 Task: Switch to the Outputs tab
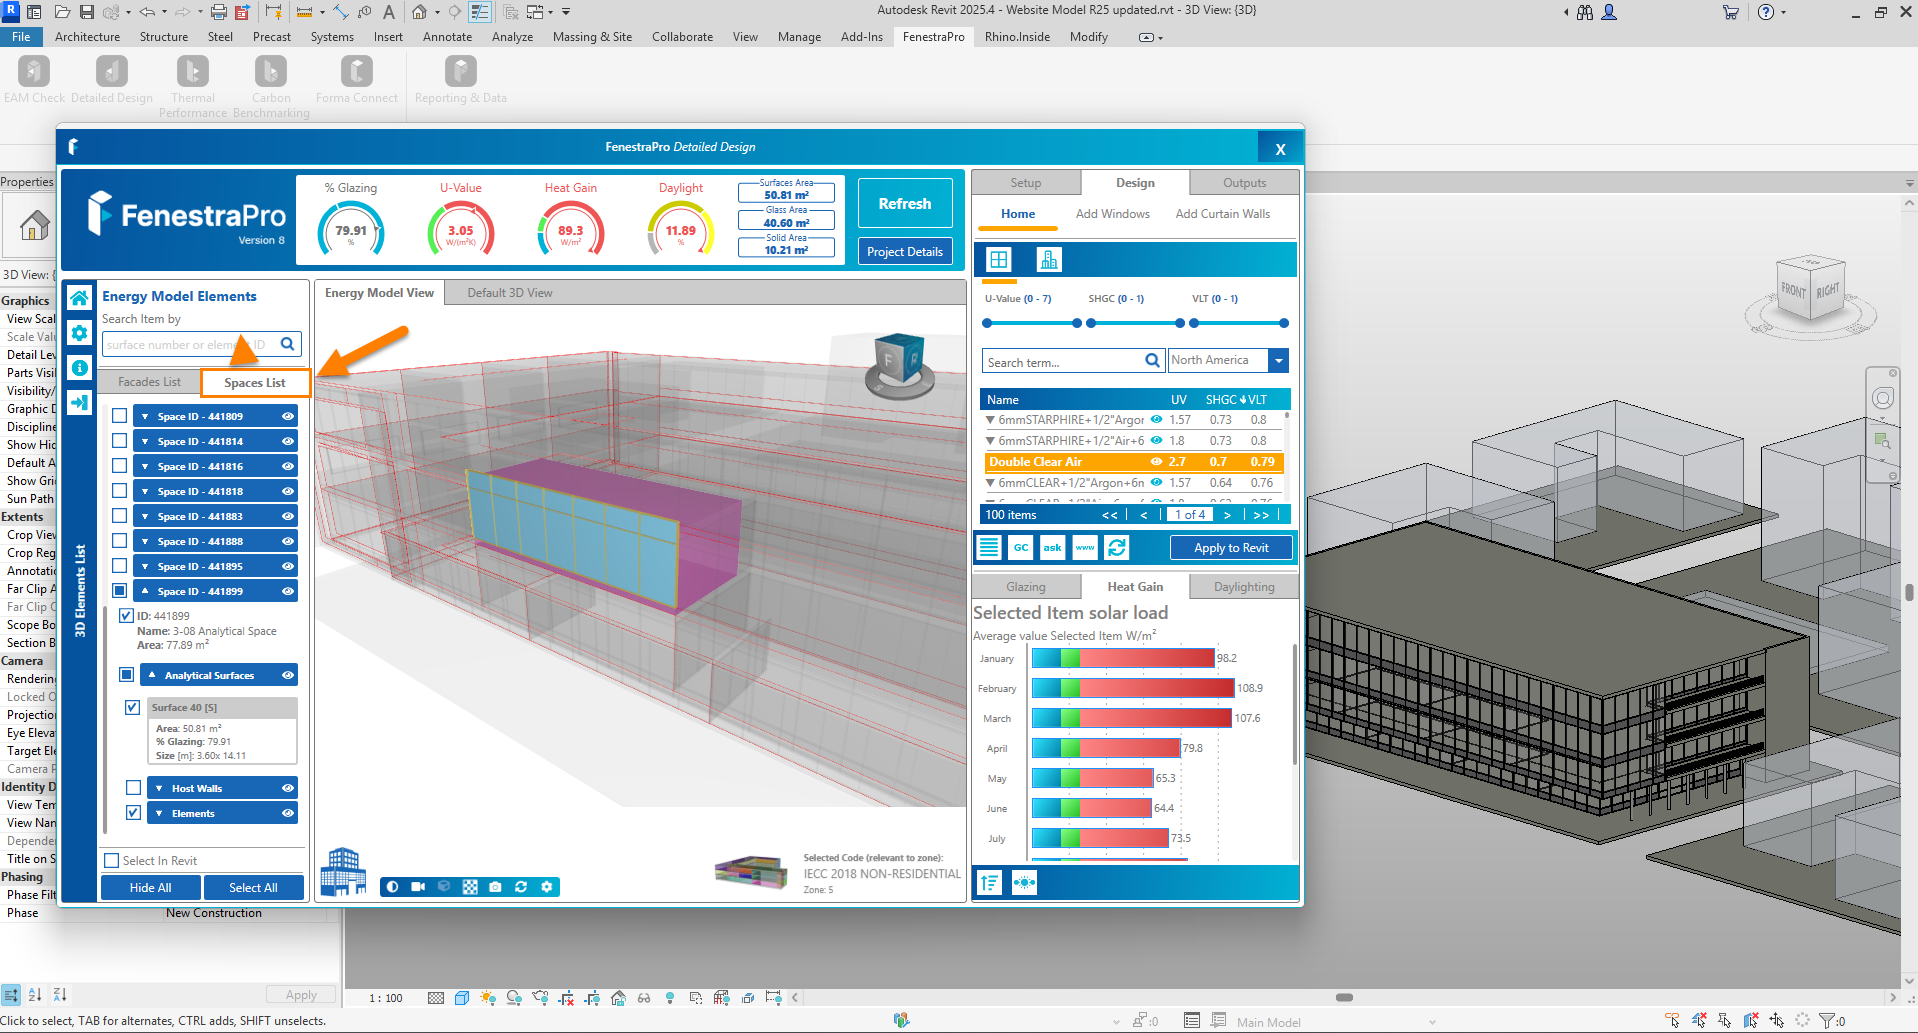tap(1244, 182)
